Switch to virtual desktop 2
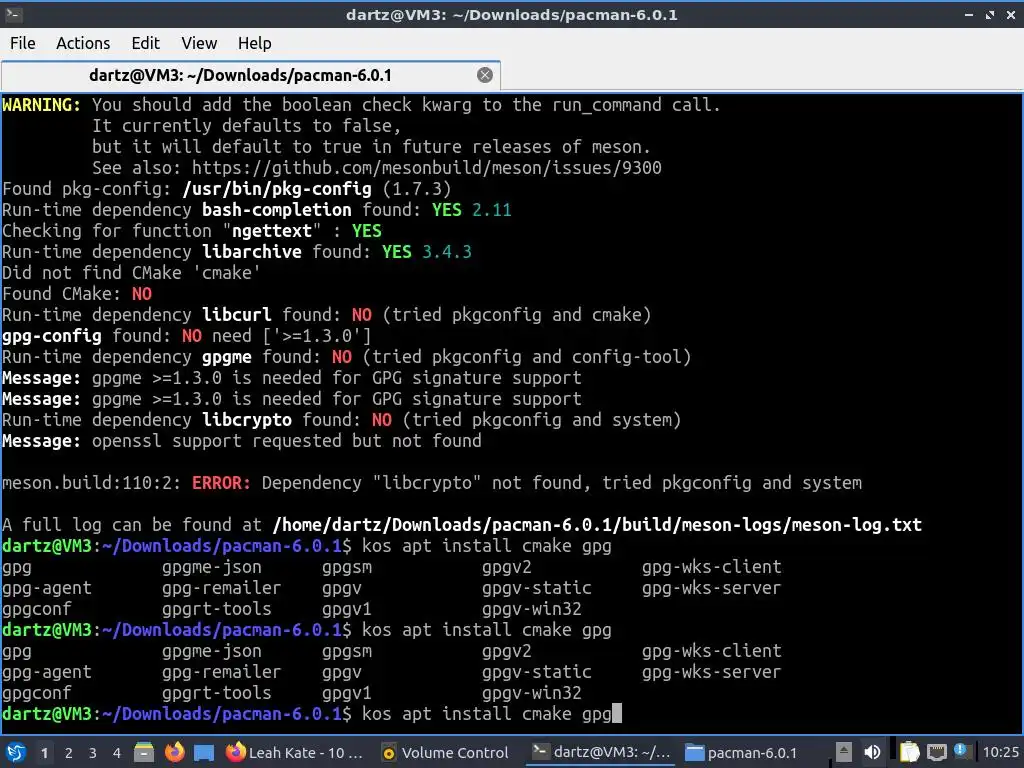The width and height of the screenshot is (1024, 768). (x=69, y=753)
